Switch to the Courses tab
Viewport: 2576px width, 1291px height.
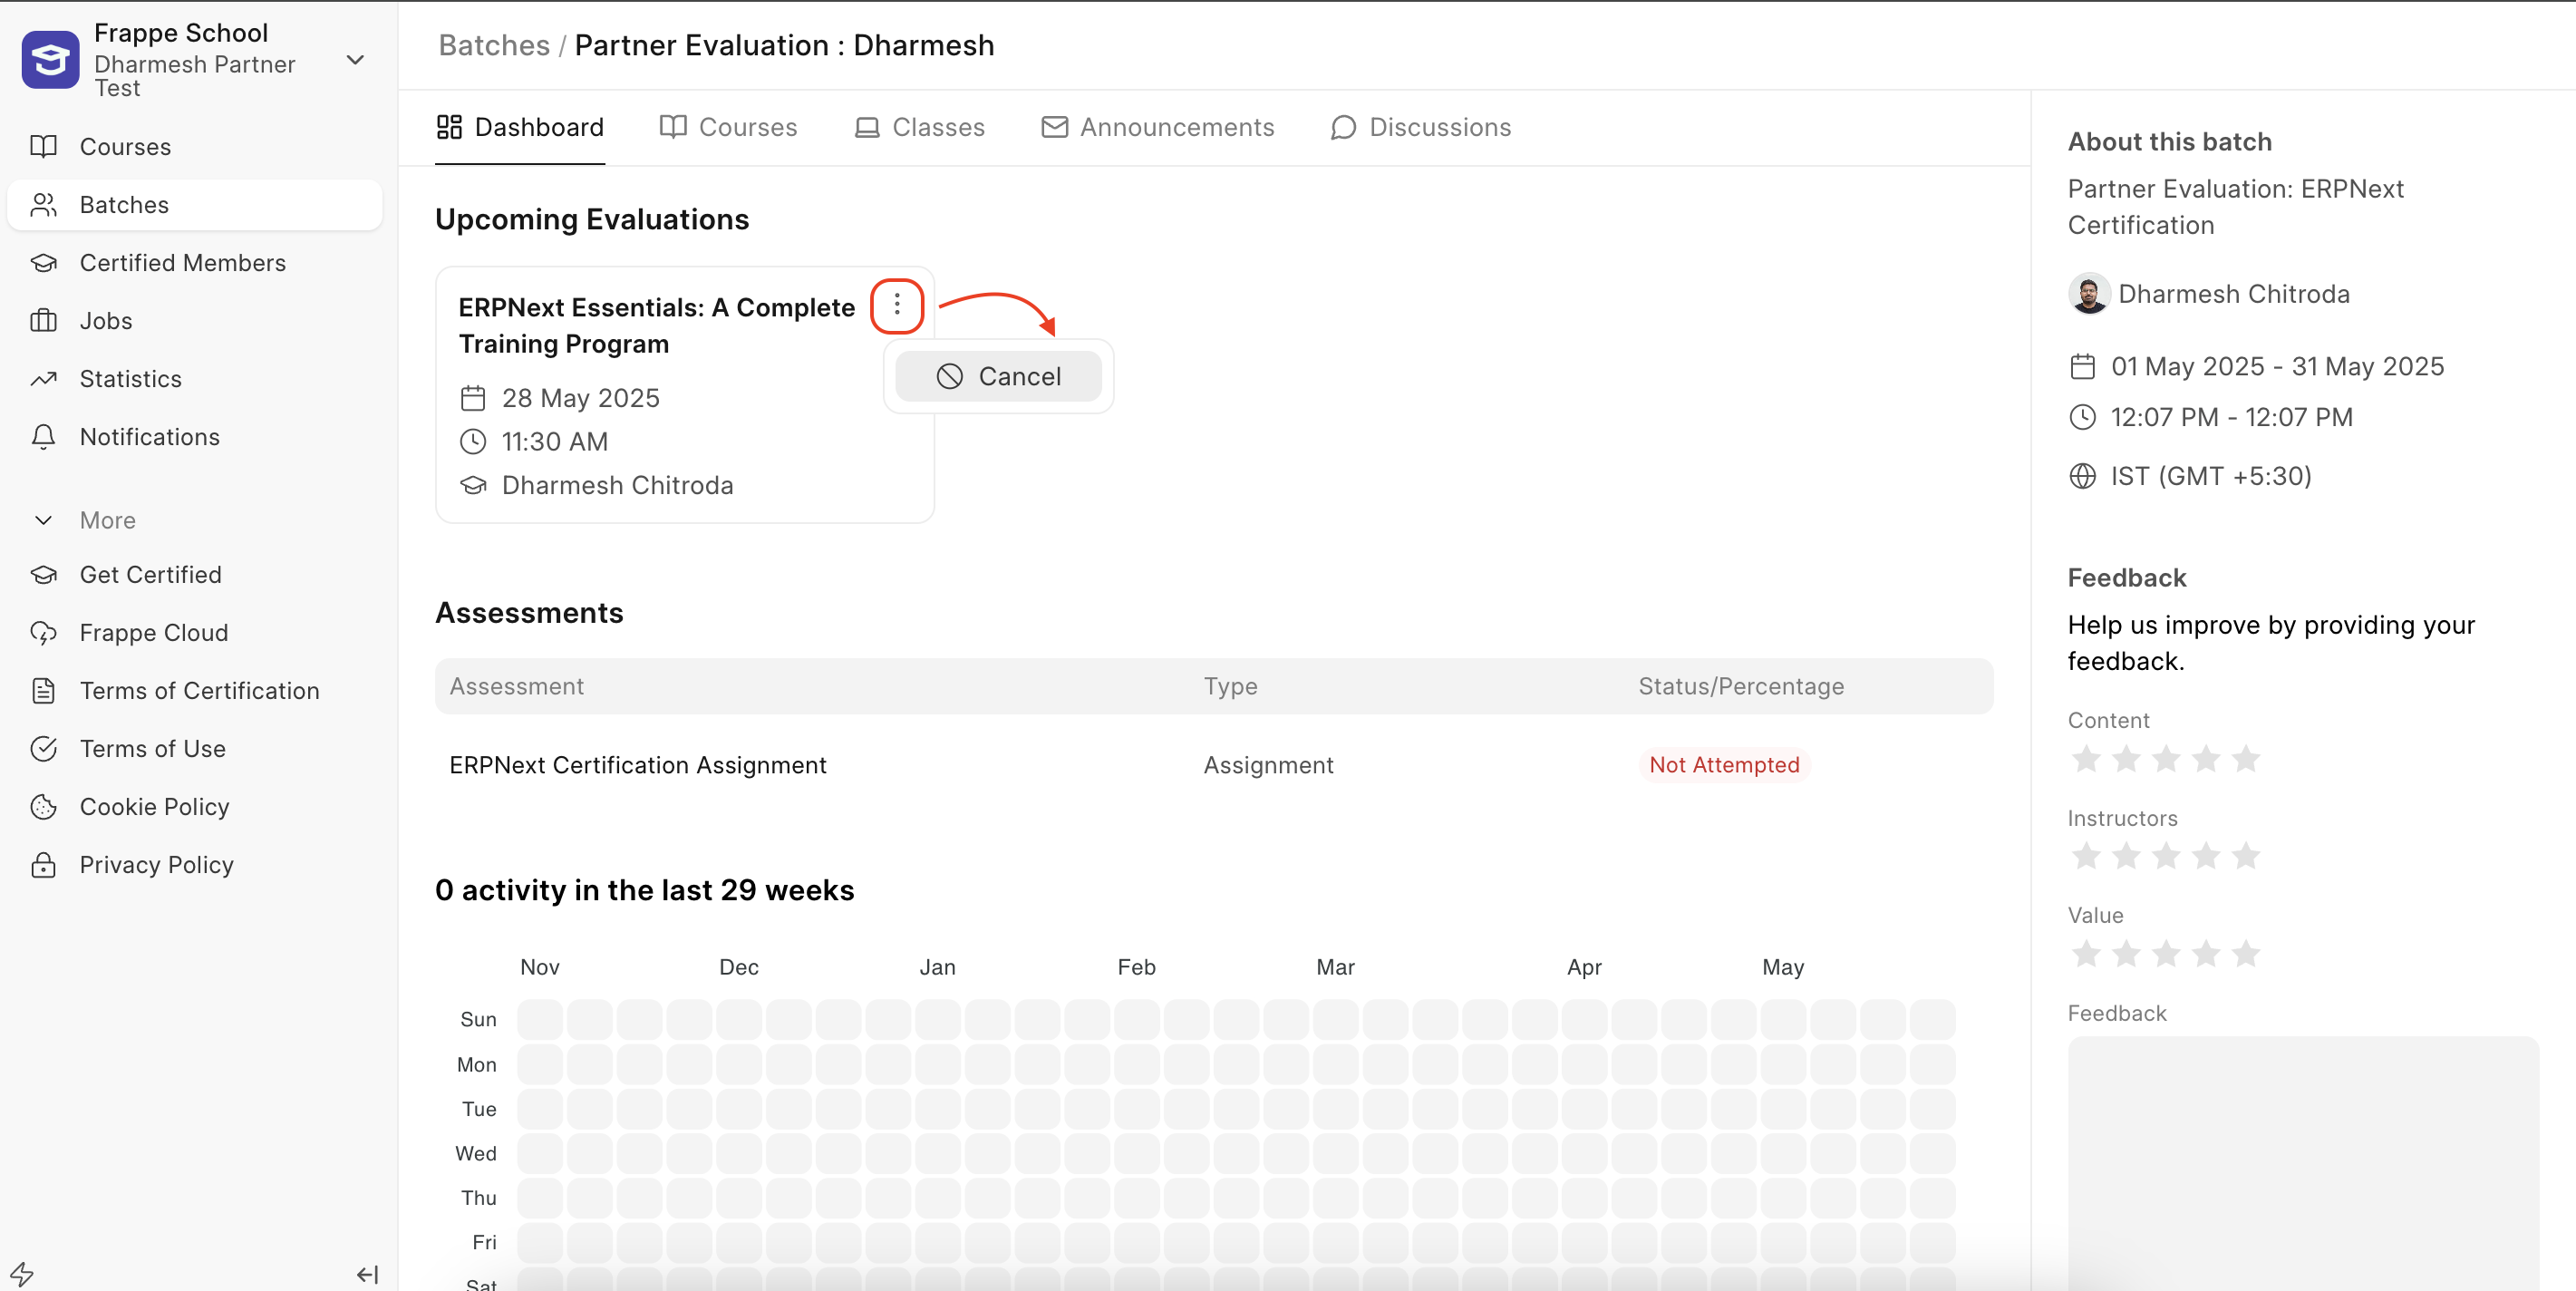click(x=728, y=127)
